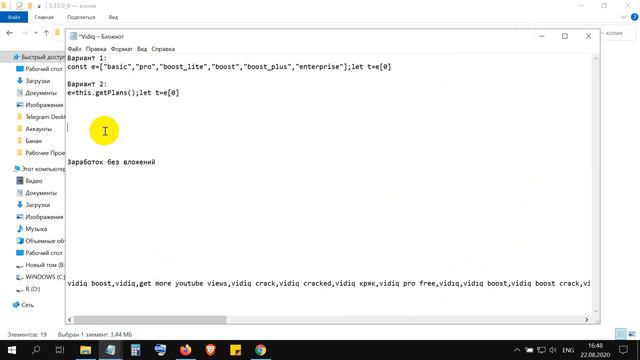Screen dimensions: 640x360
Task: Switch to Главная tab in File Explorer
Action: pyautogui.click(x=44, y=17)
